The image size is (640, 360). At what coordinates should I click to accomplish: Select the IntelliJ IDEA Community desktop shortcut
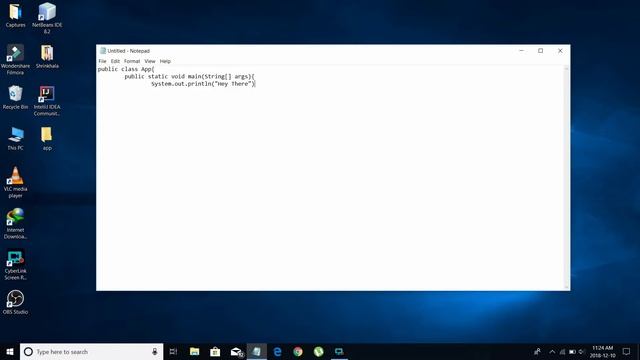click(47, 100)
